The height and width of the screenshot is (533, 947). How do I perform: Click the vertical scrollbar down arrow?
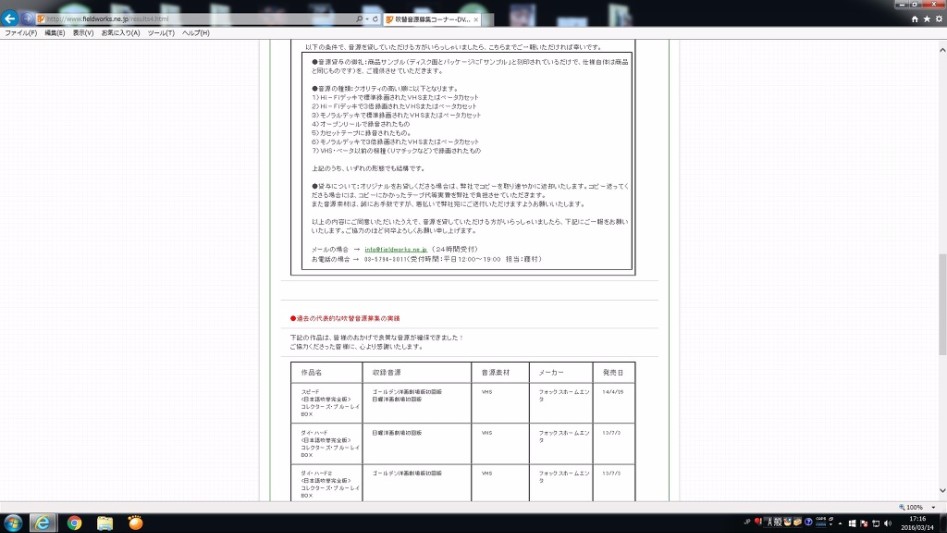point(941,492)
